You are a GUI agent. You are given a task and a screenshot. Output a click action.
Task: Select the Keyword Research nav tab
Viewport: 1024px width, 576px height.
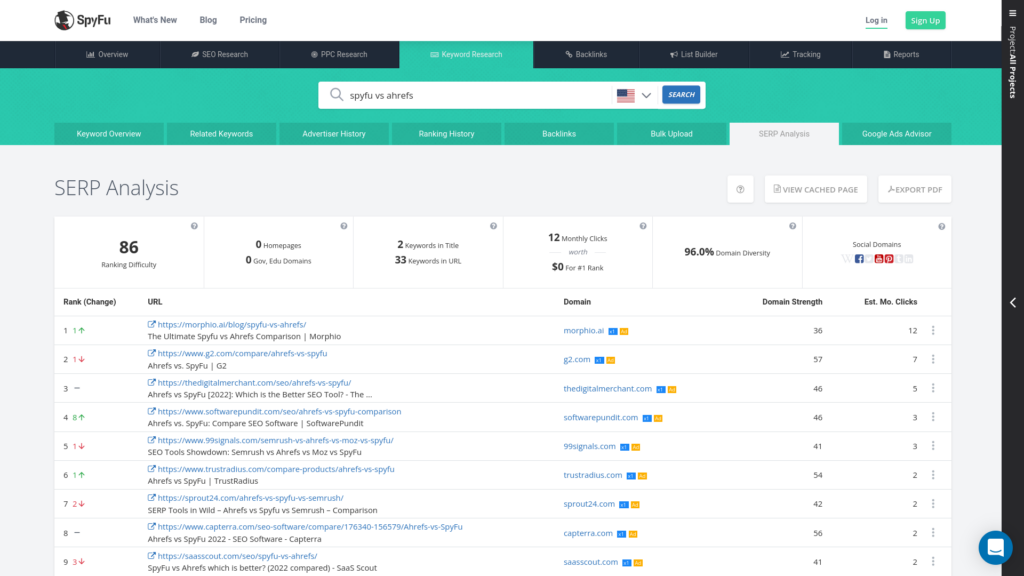pyautogui.click(x=466, y=54)
